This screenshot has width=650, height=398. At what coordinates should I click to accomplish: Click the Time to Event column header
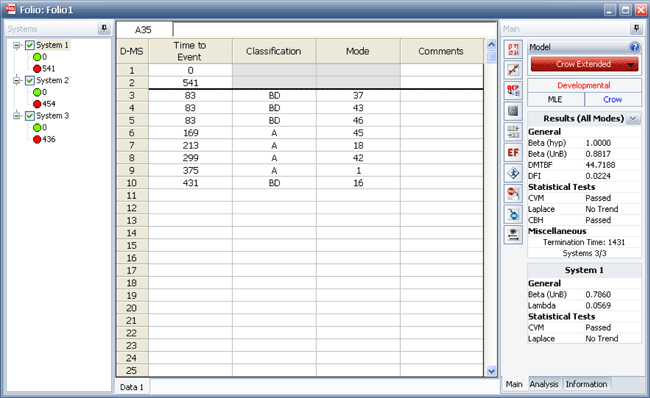(x=190, y=51)
